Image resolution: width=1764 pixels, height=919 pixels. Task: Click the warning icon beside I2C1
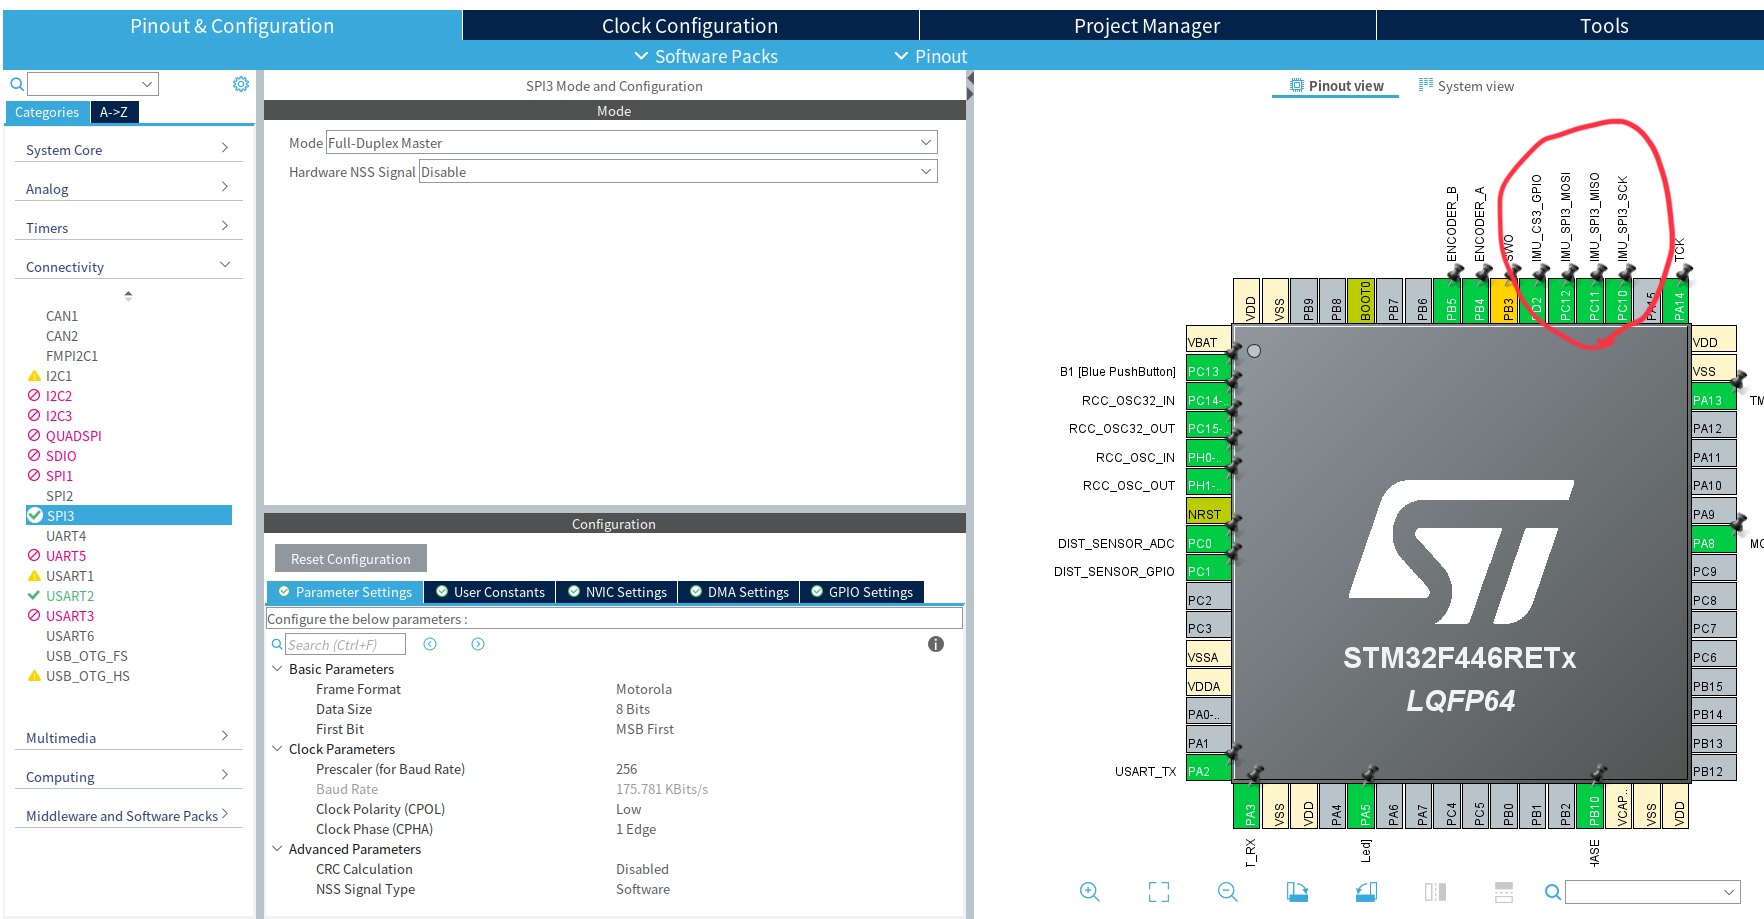tap(34, 376)
